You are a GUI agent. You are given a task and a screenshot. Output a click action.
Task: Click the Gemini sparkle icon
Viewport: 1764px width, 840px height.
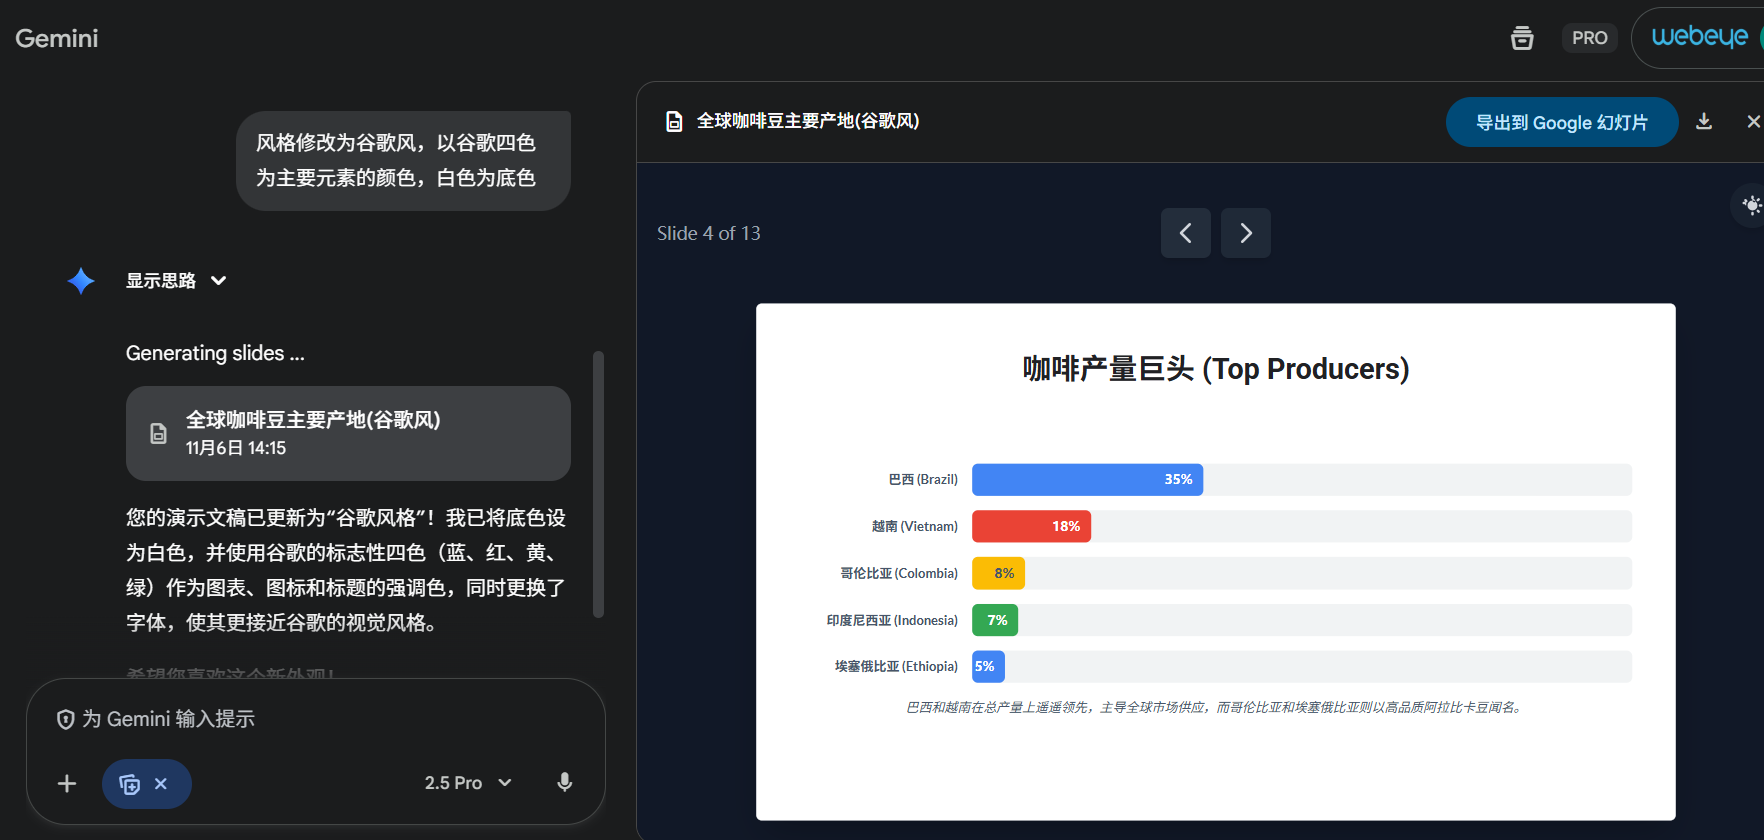pos(81,281)
